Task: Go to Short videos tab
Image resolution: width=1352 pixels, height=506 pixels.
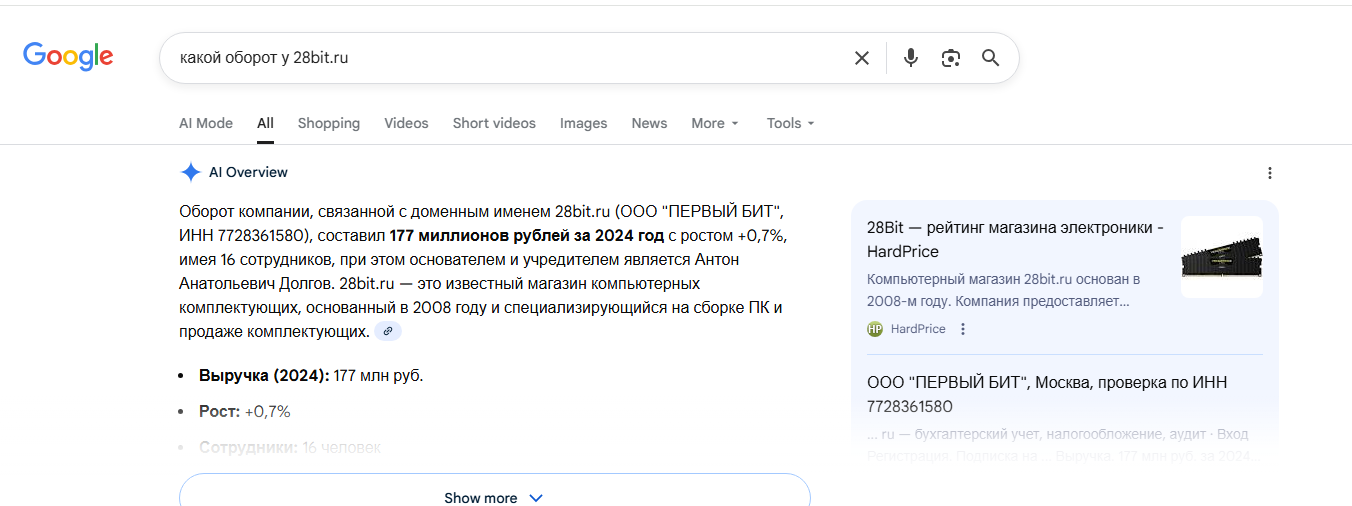Action: (494, 123)
